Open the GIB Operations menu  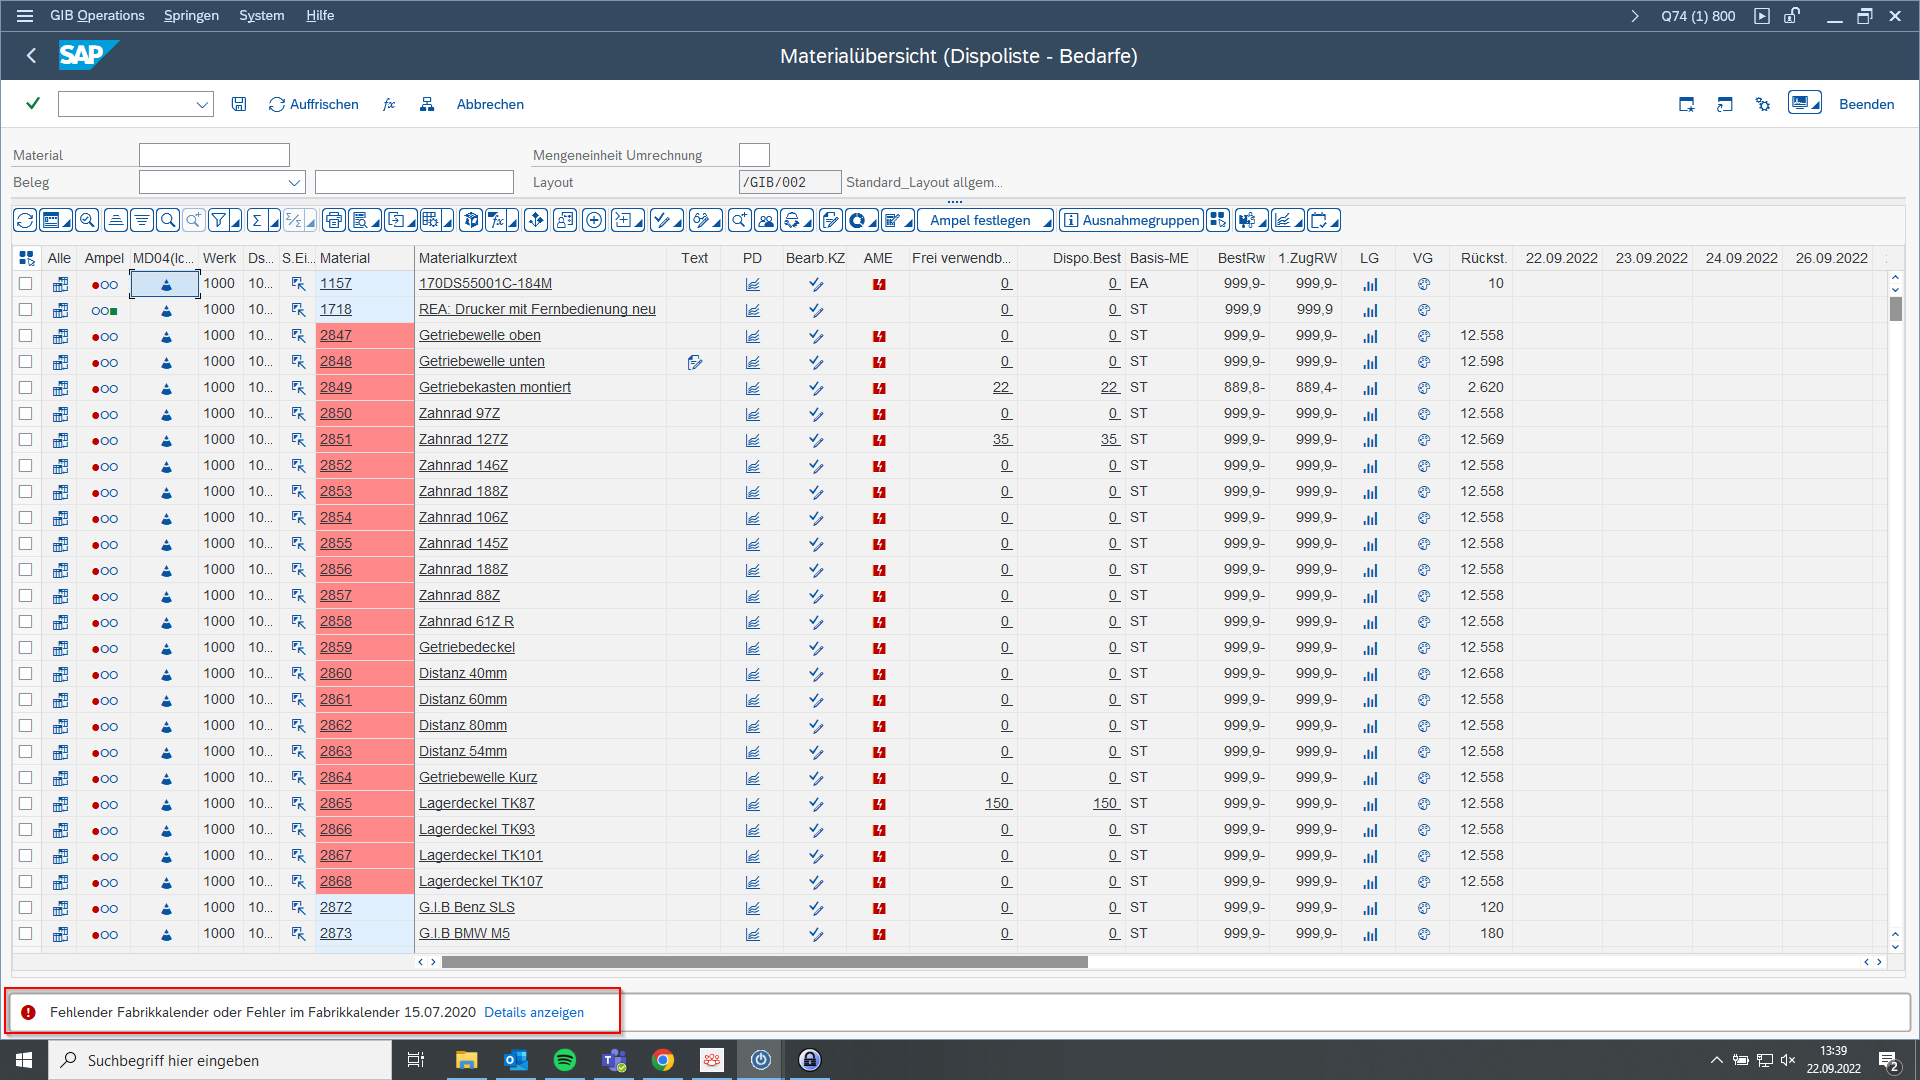pyautogui.click(x=97, y=15)
